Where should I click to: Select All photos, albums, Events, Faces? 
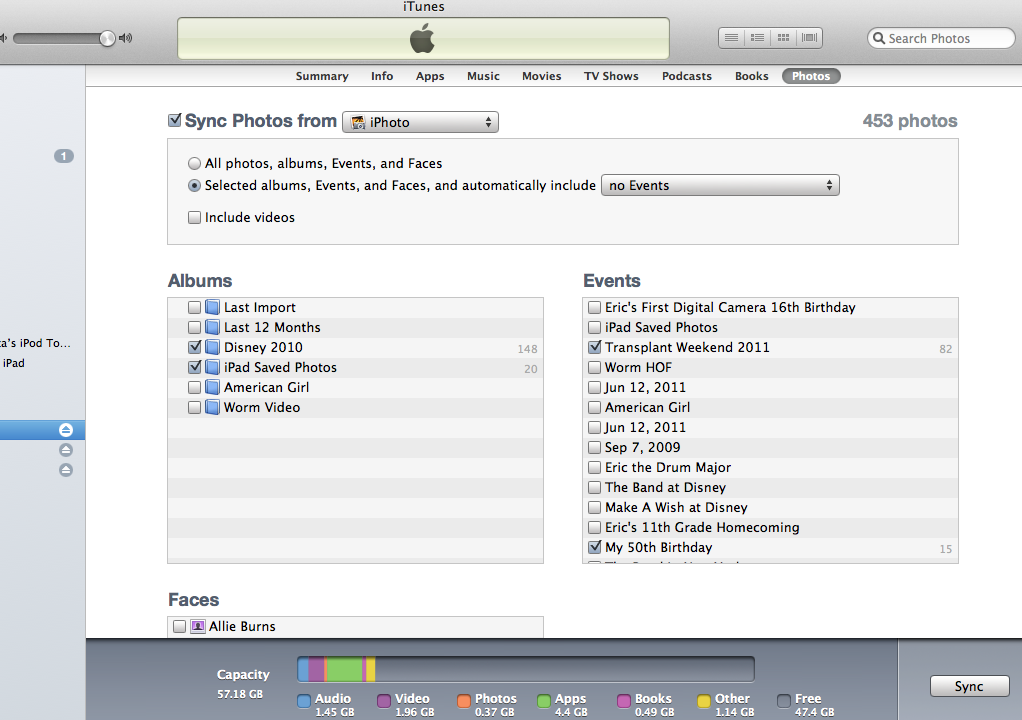click(x=194, y=164)
